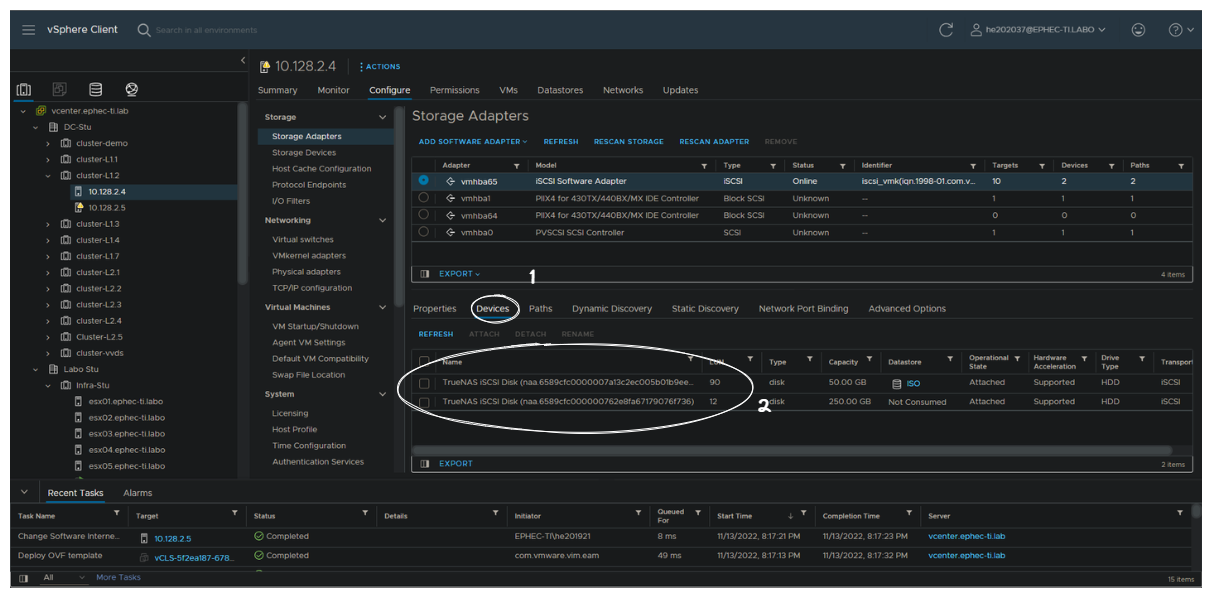1212x598 pixels.
Task: Filter the Model column in adapters table
Action: coord(704,166)
